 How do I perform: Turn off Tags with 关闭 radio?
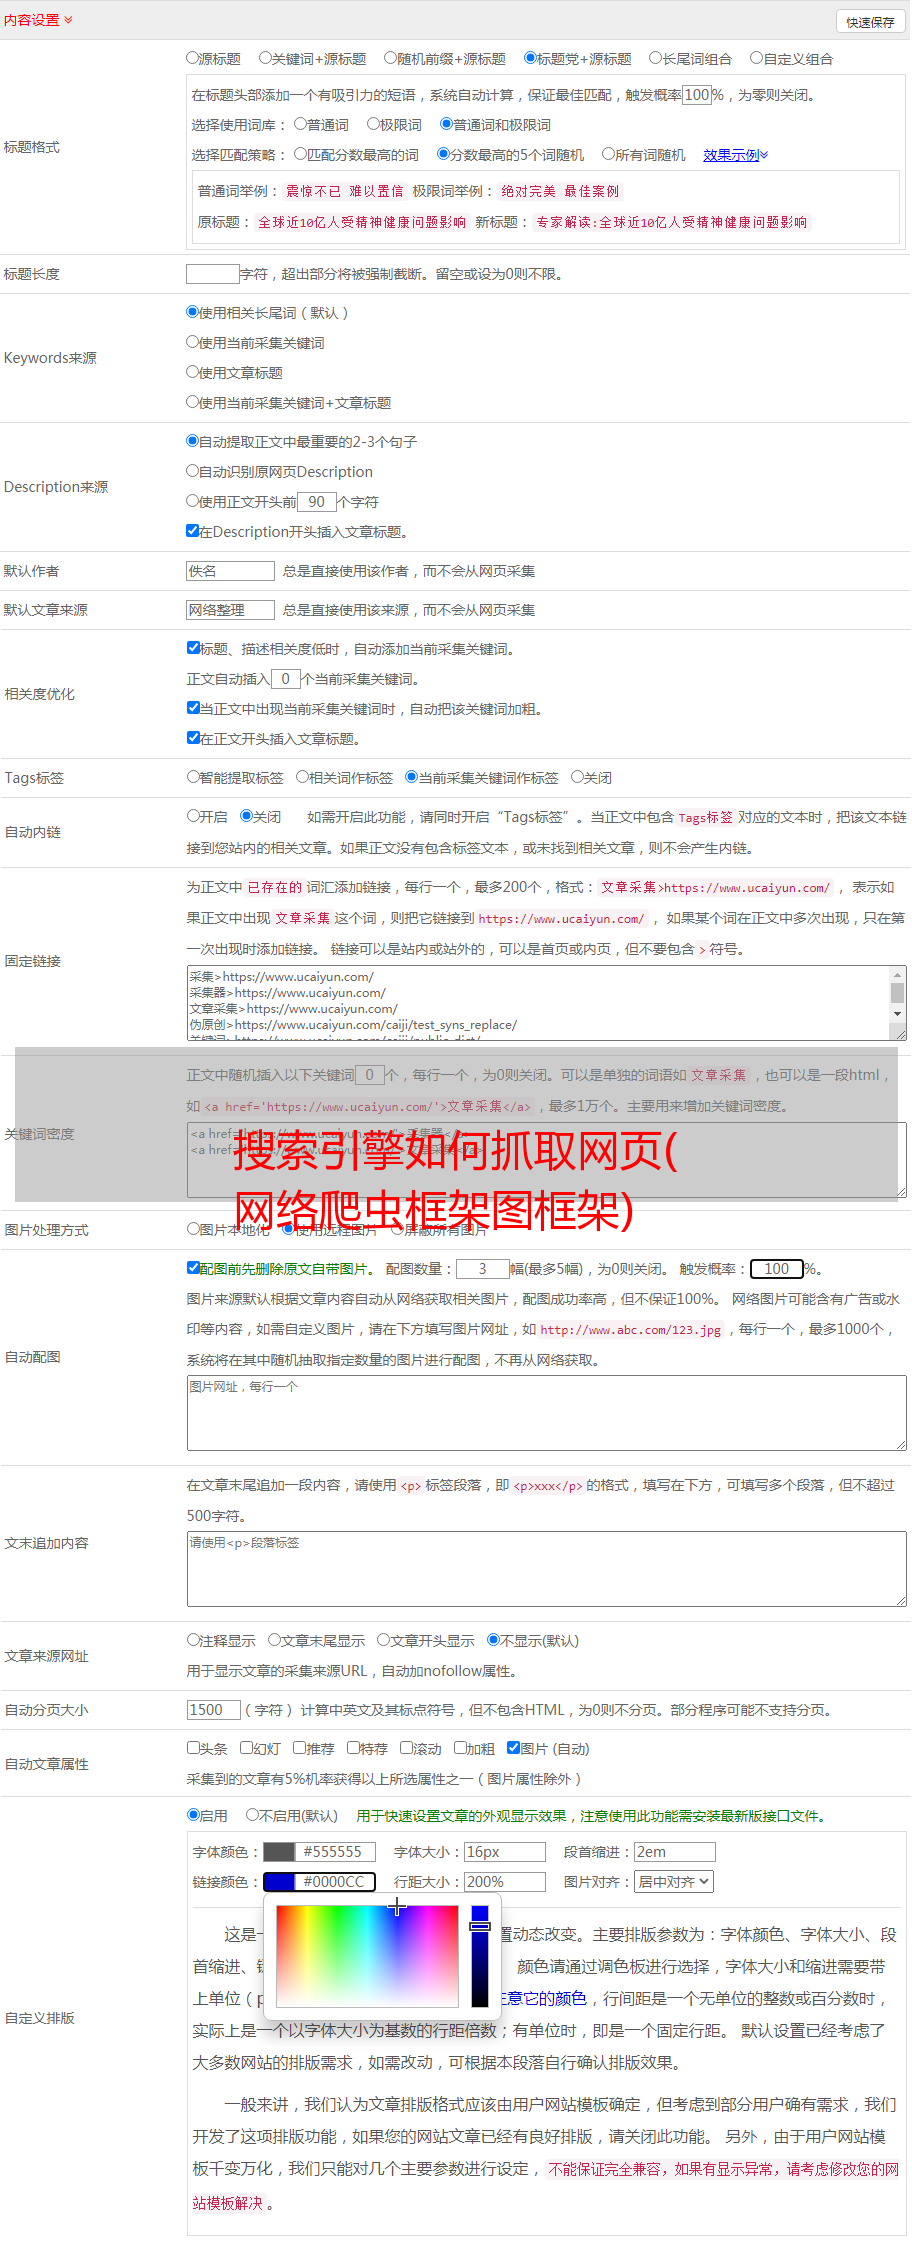point(578,777)
